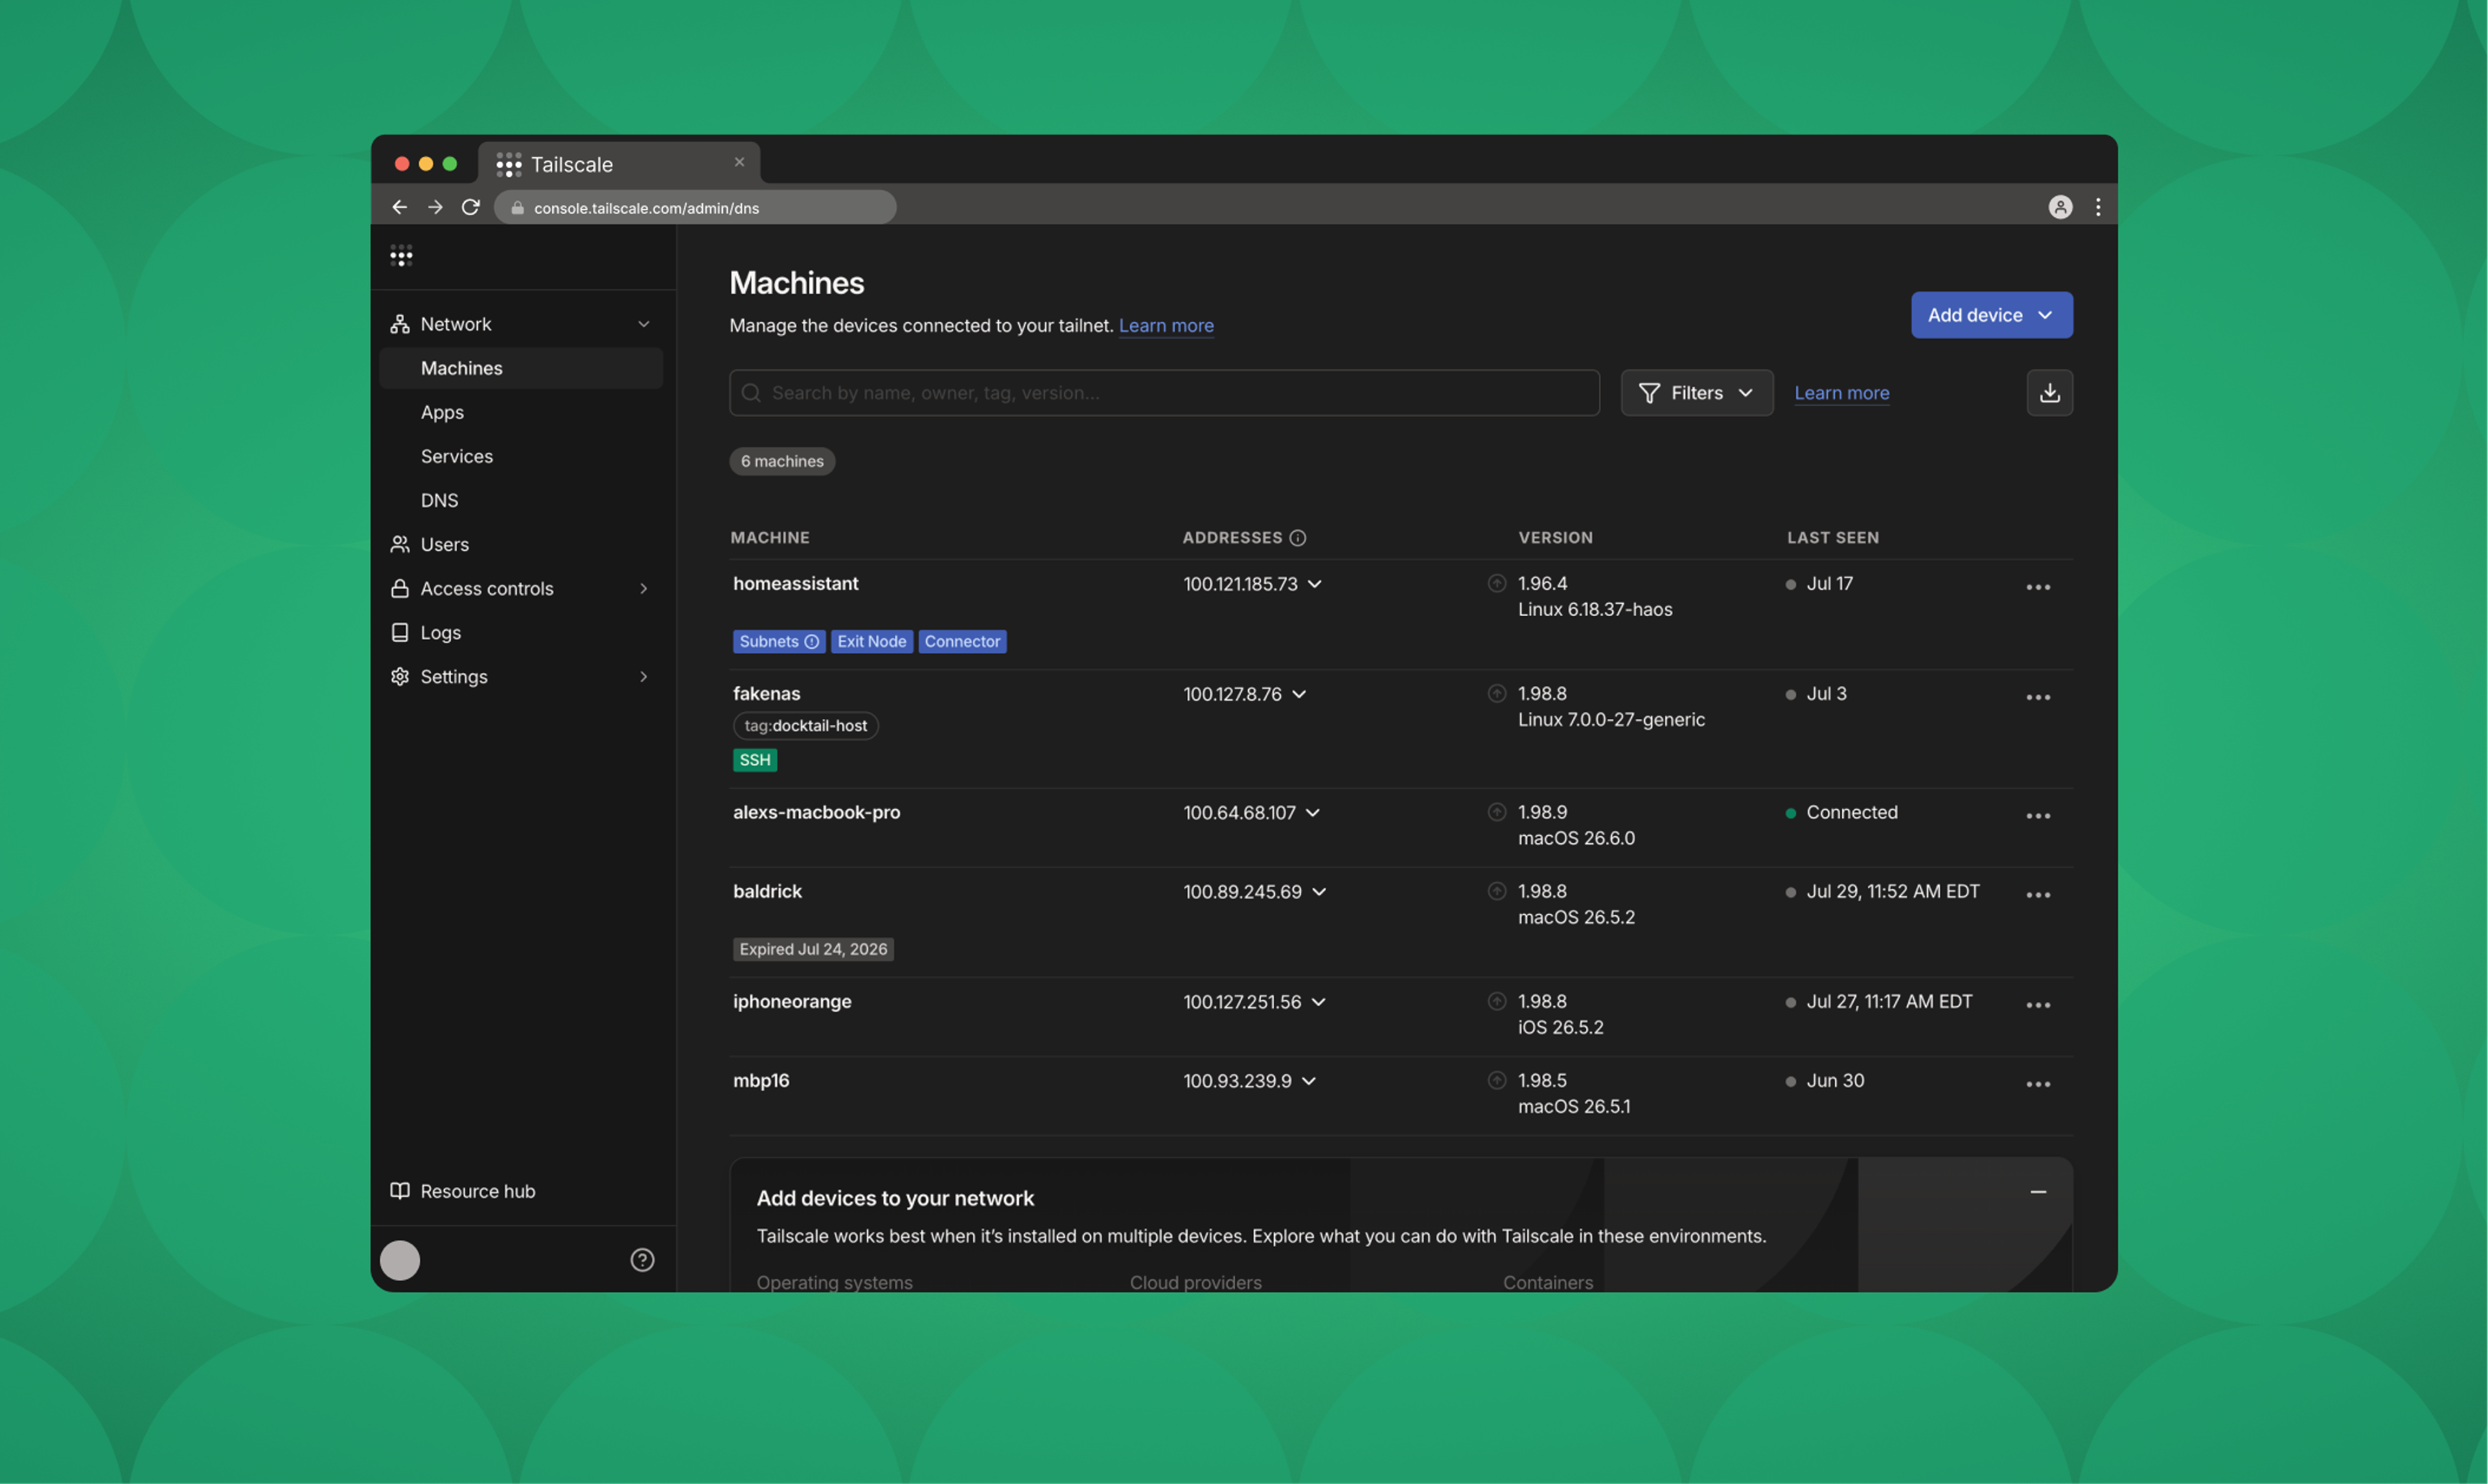This screenshot has height=1484, width=2488.
Task: Open the Add device dropdown
Action: [x=1991, y=315]
